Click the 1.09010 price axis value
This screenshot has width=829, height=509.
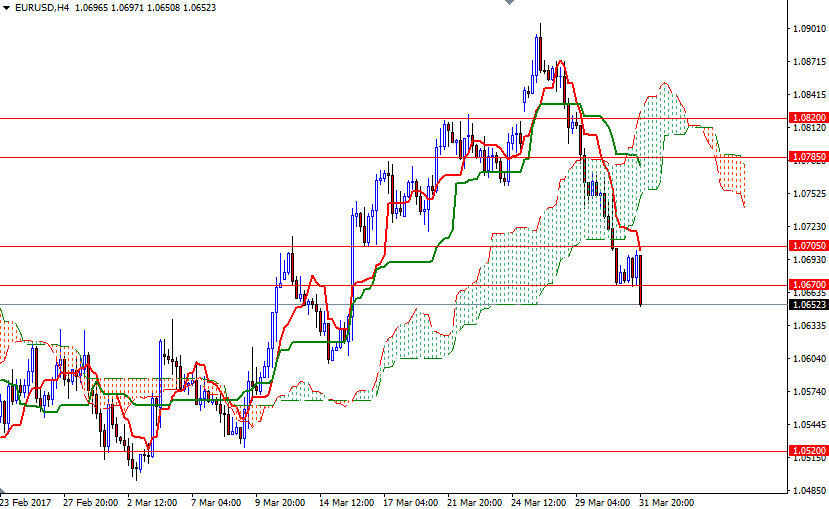pos(809,29)
